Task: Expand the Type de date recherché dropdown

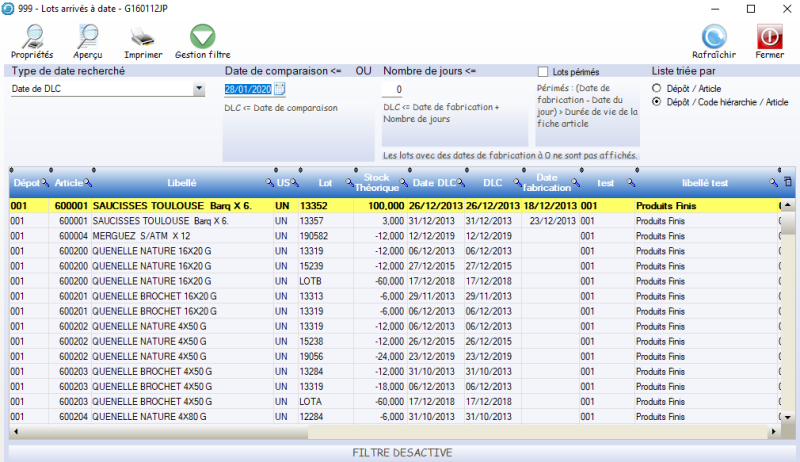Action: [198, 89]
